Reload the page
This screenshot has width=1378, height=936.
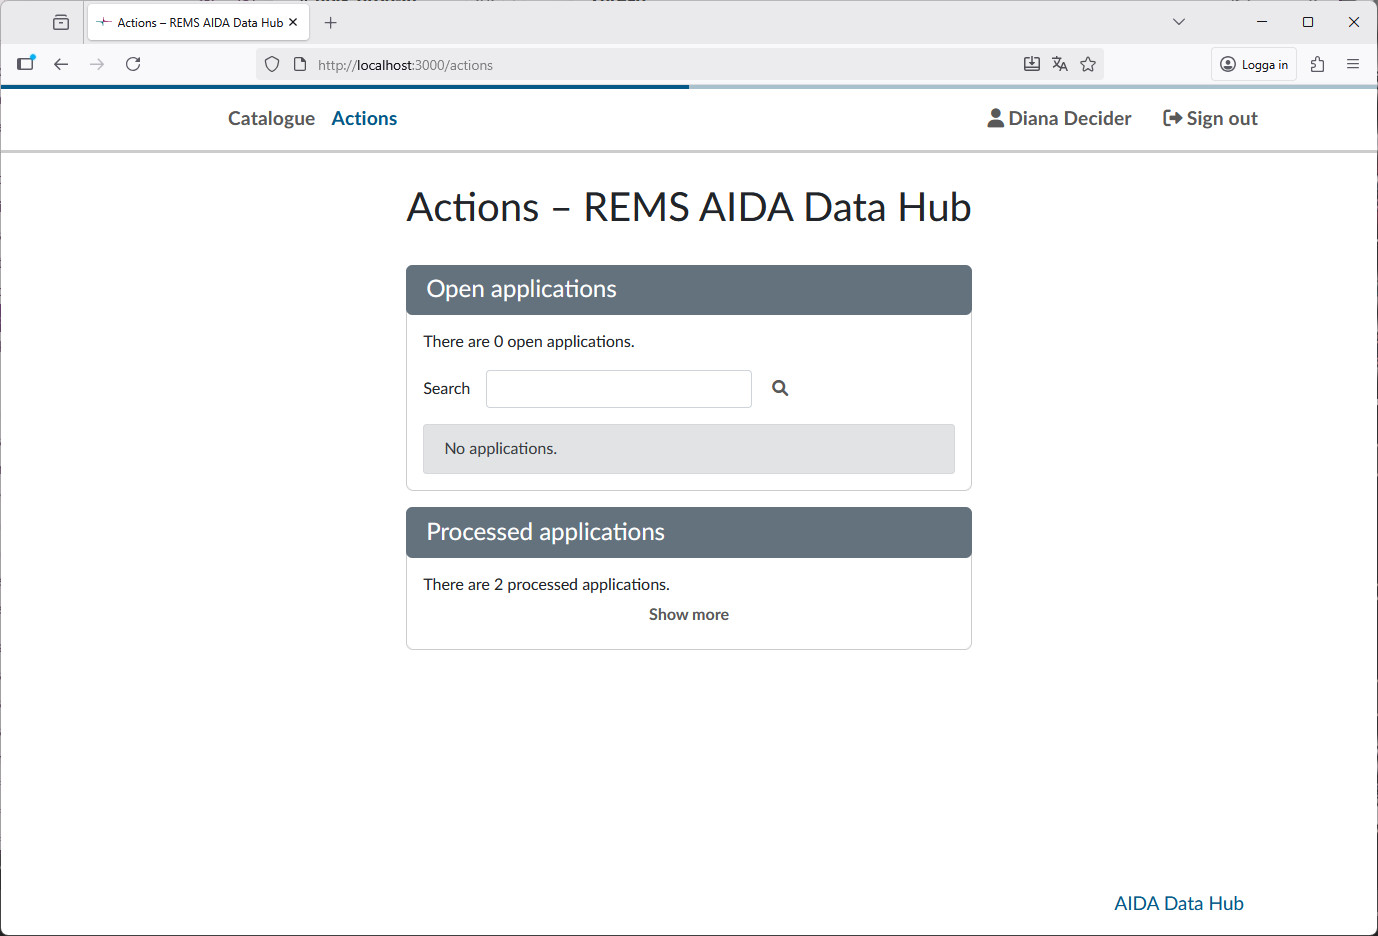(x=132, y=63)
